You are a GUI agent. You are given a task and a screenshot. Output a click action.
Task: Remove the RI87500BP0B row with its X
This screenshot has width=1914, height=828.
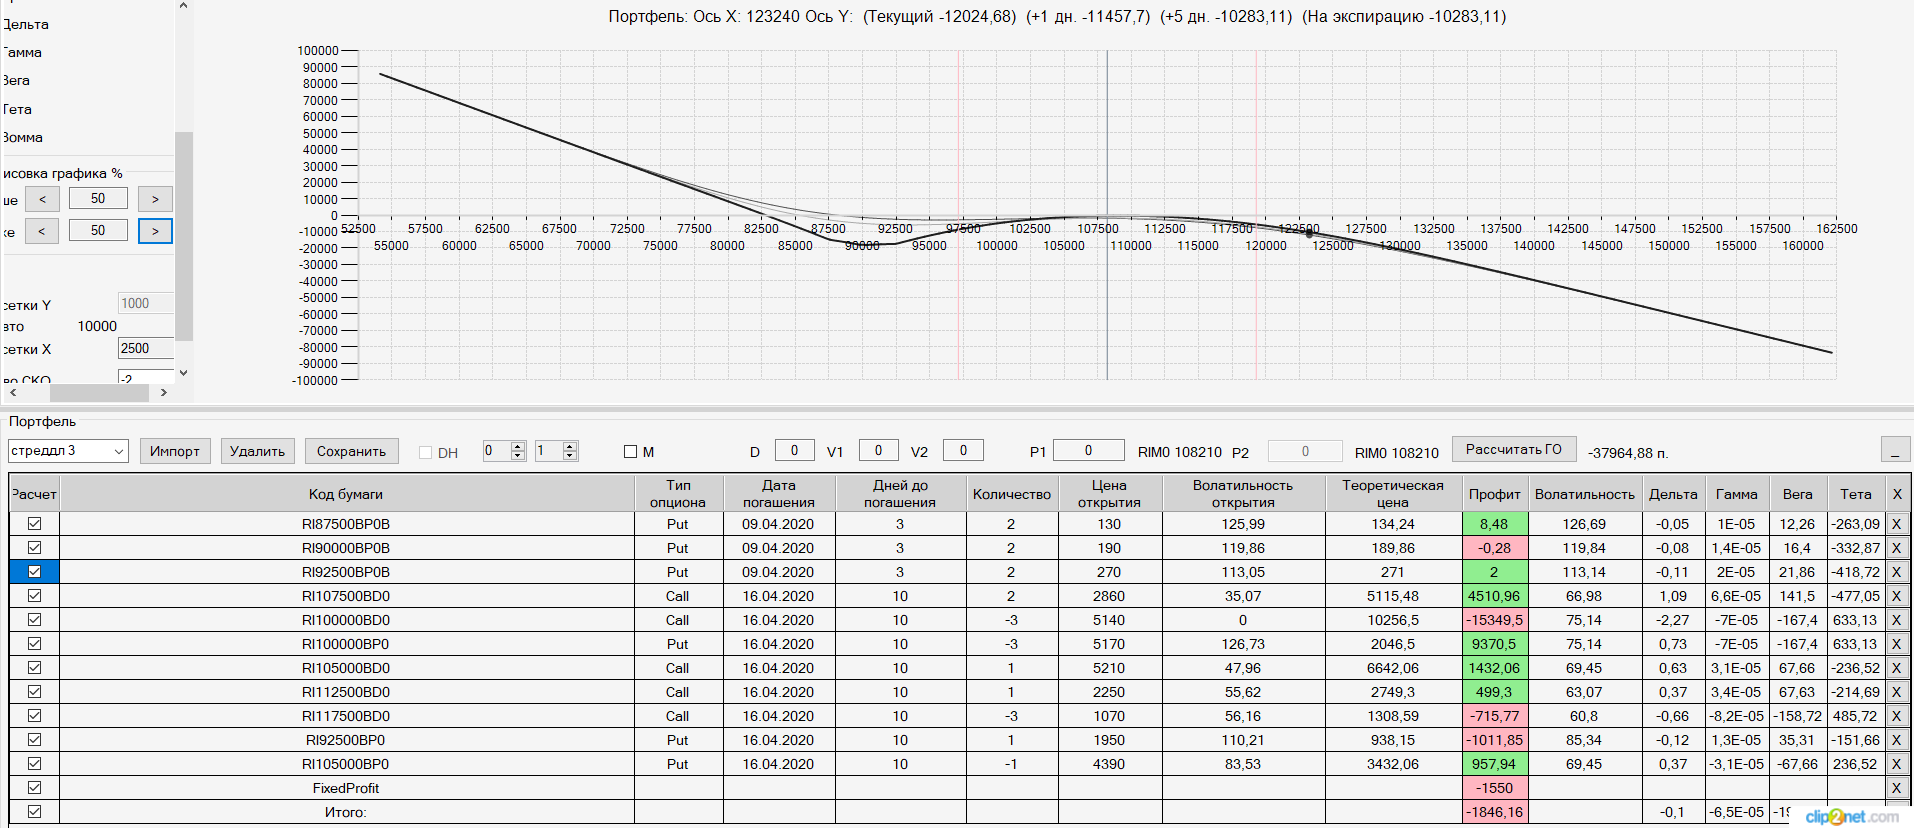pyautogui.click(x=1896, y=524)
